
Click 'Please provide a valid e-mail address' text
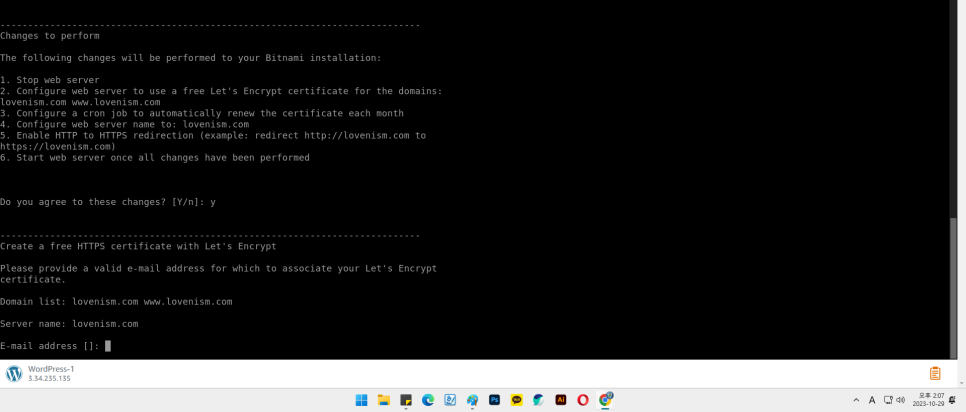219,269
